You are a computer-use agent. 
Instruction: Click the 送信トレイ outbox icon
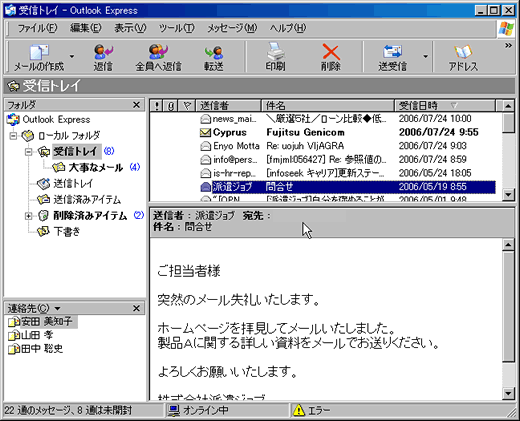coord(44,184)
